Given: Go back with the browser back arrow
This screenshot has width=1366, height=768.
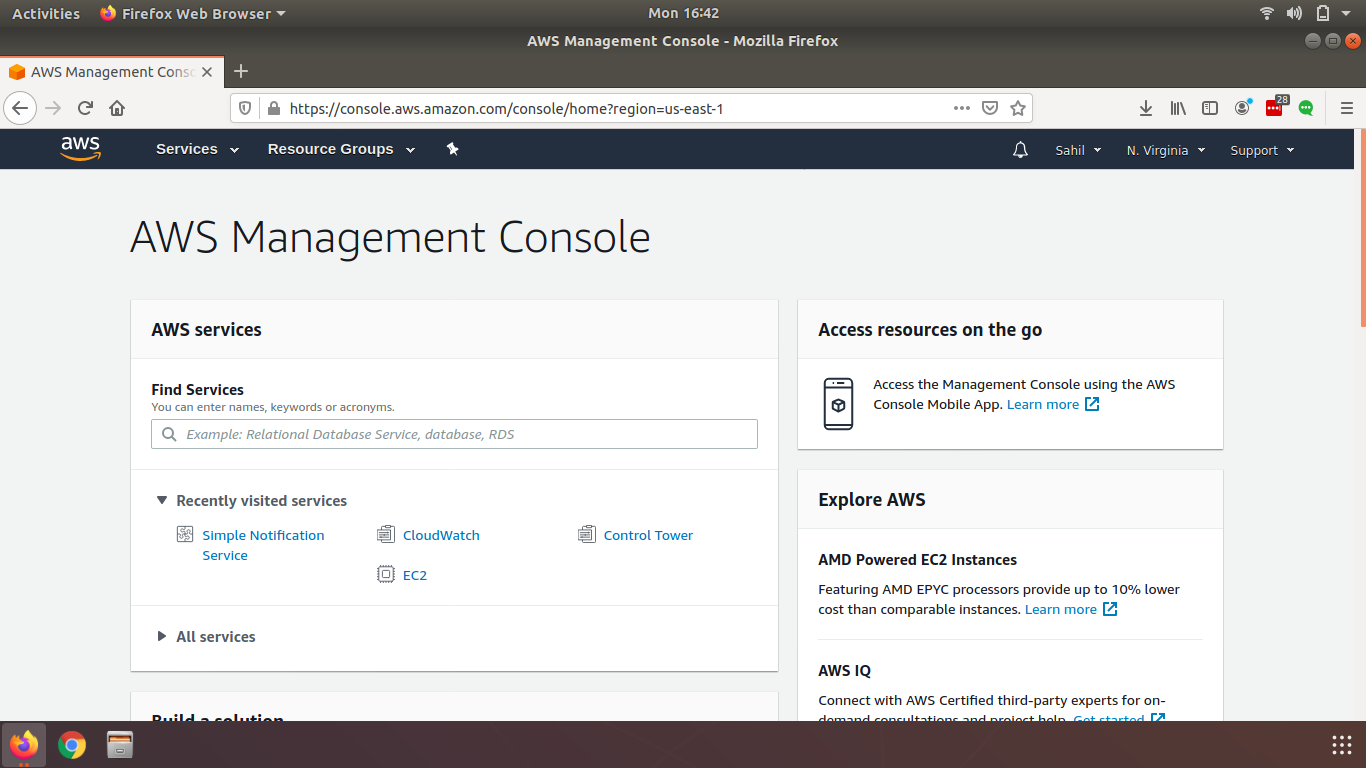Looking at the screenshot, I should tap(21, 108).
